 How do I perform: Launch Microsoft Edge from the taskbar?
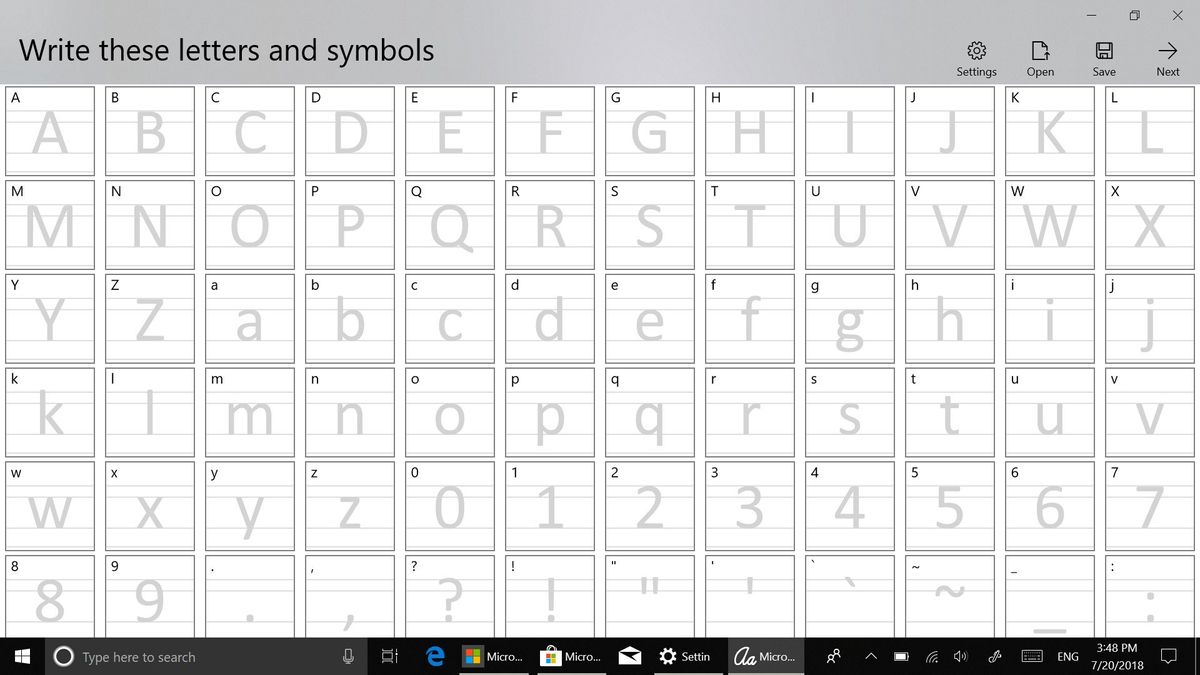coord(434,657)
